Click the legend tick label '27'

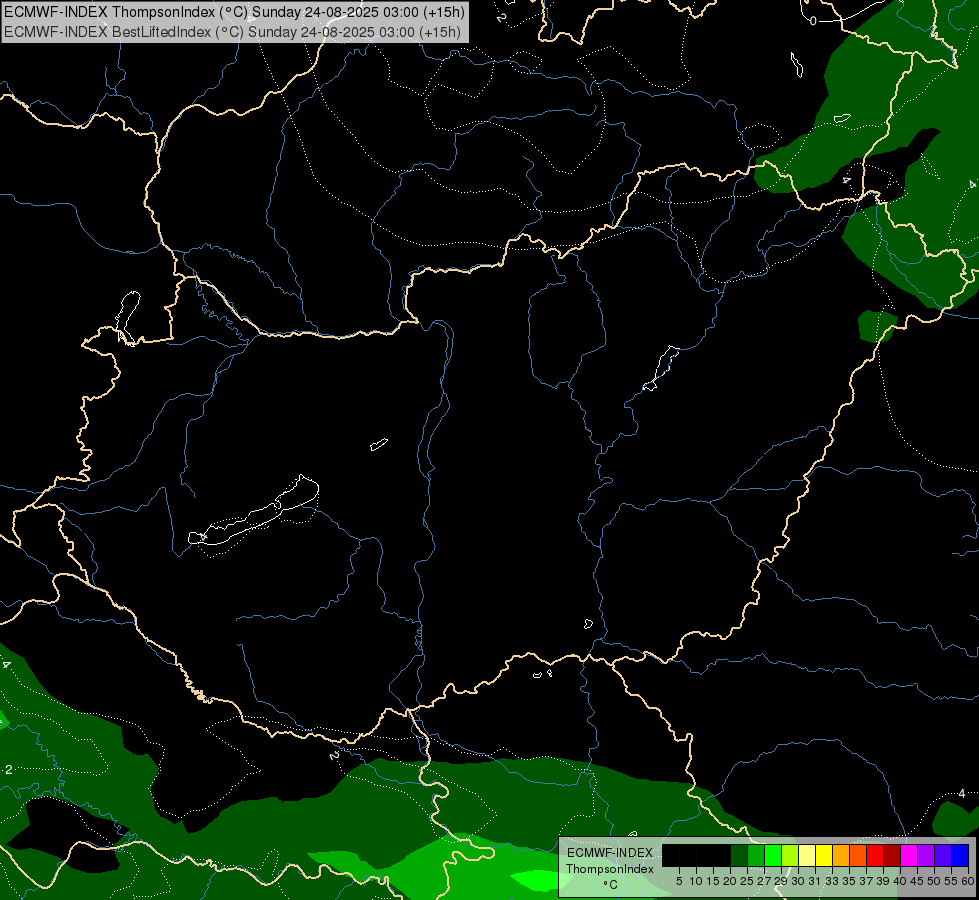point(764,881)
